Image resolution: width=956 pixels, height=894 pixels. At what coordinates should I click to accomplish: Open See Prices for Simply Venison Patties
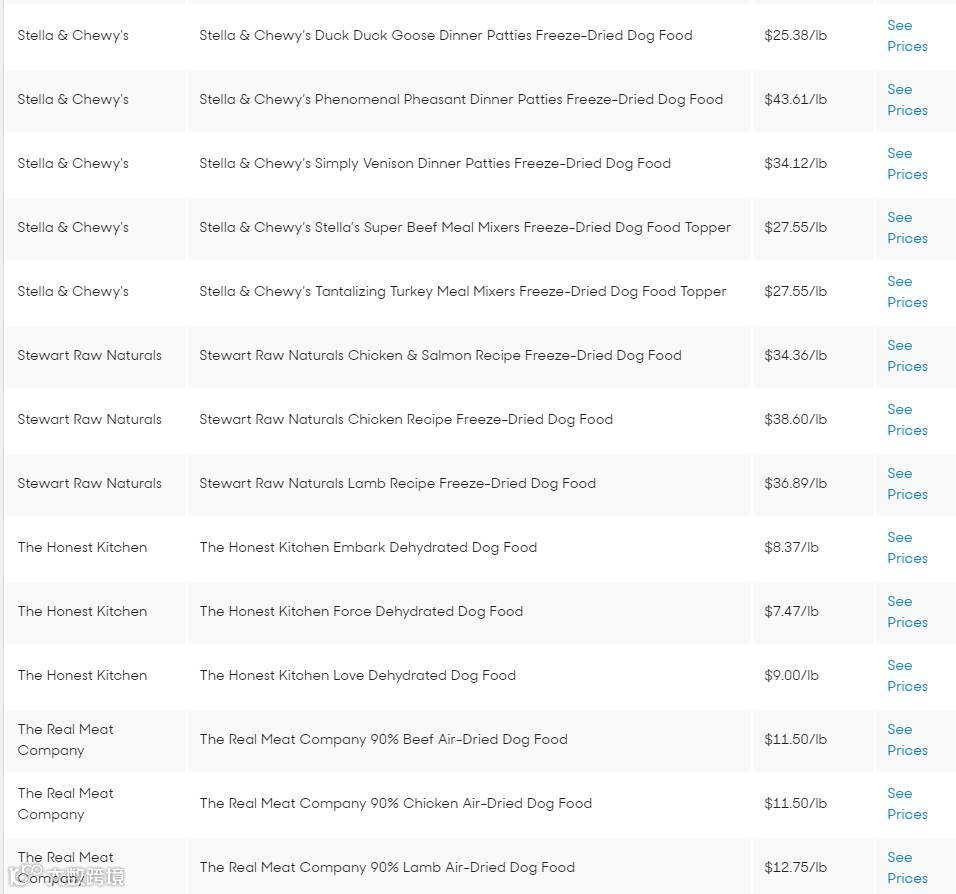point(907,164)
